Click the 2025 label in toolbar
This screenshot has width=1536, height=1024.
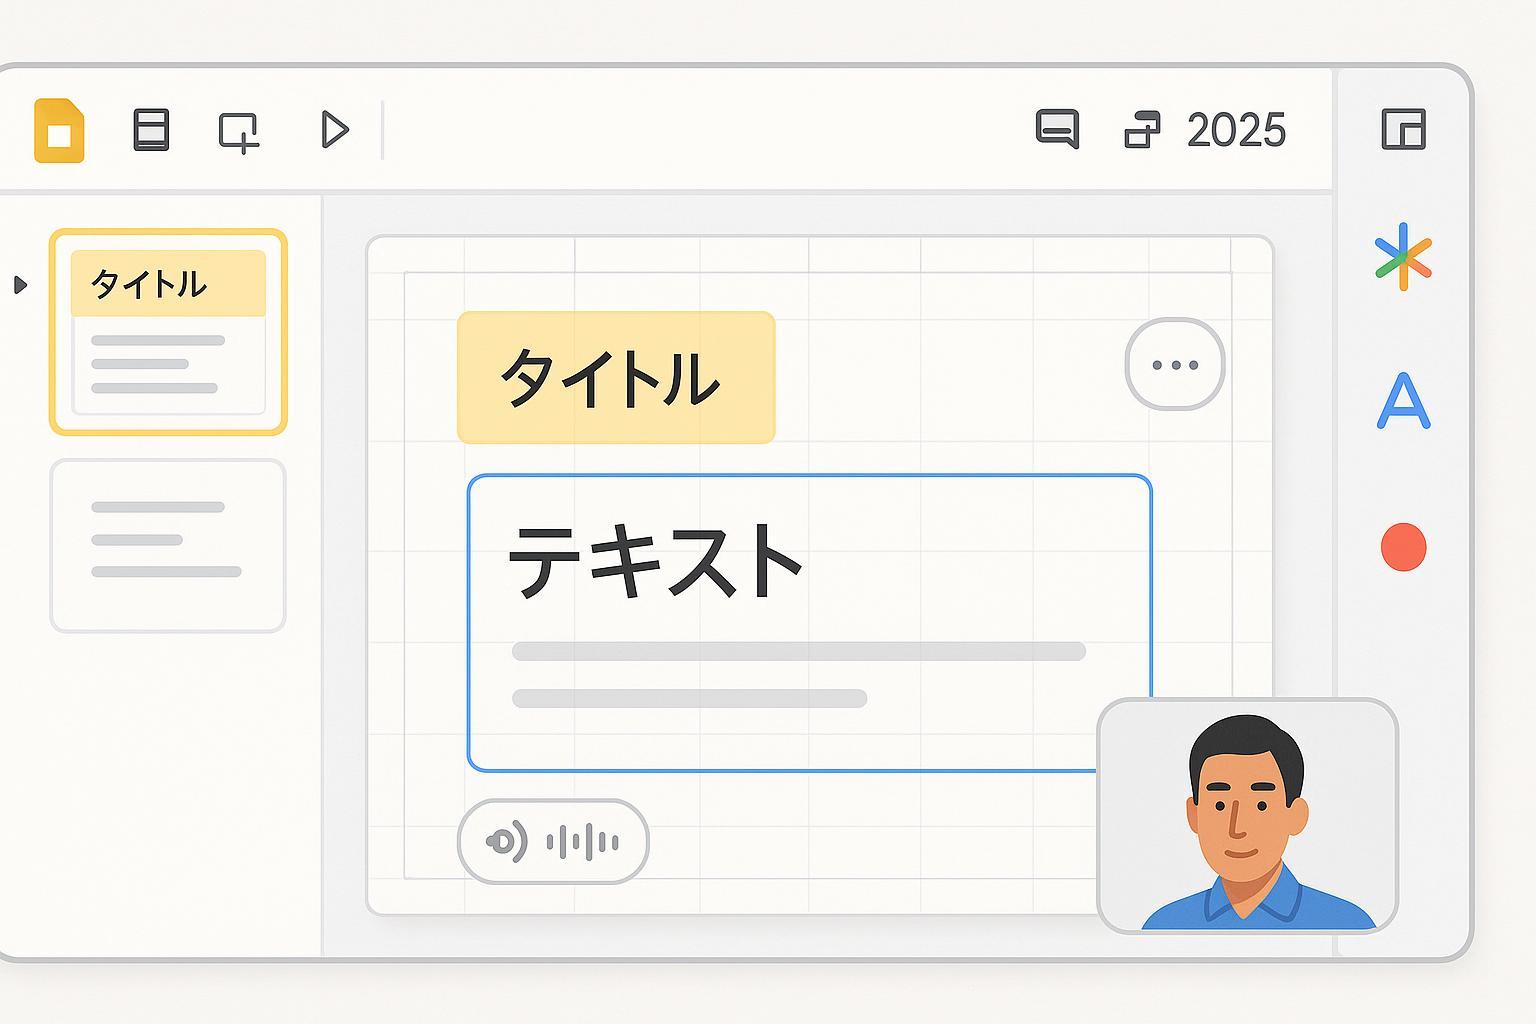1236,130
